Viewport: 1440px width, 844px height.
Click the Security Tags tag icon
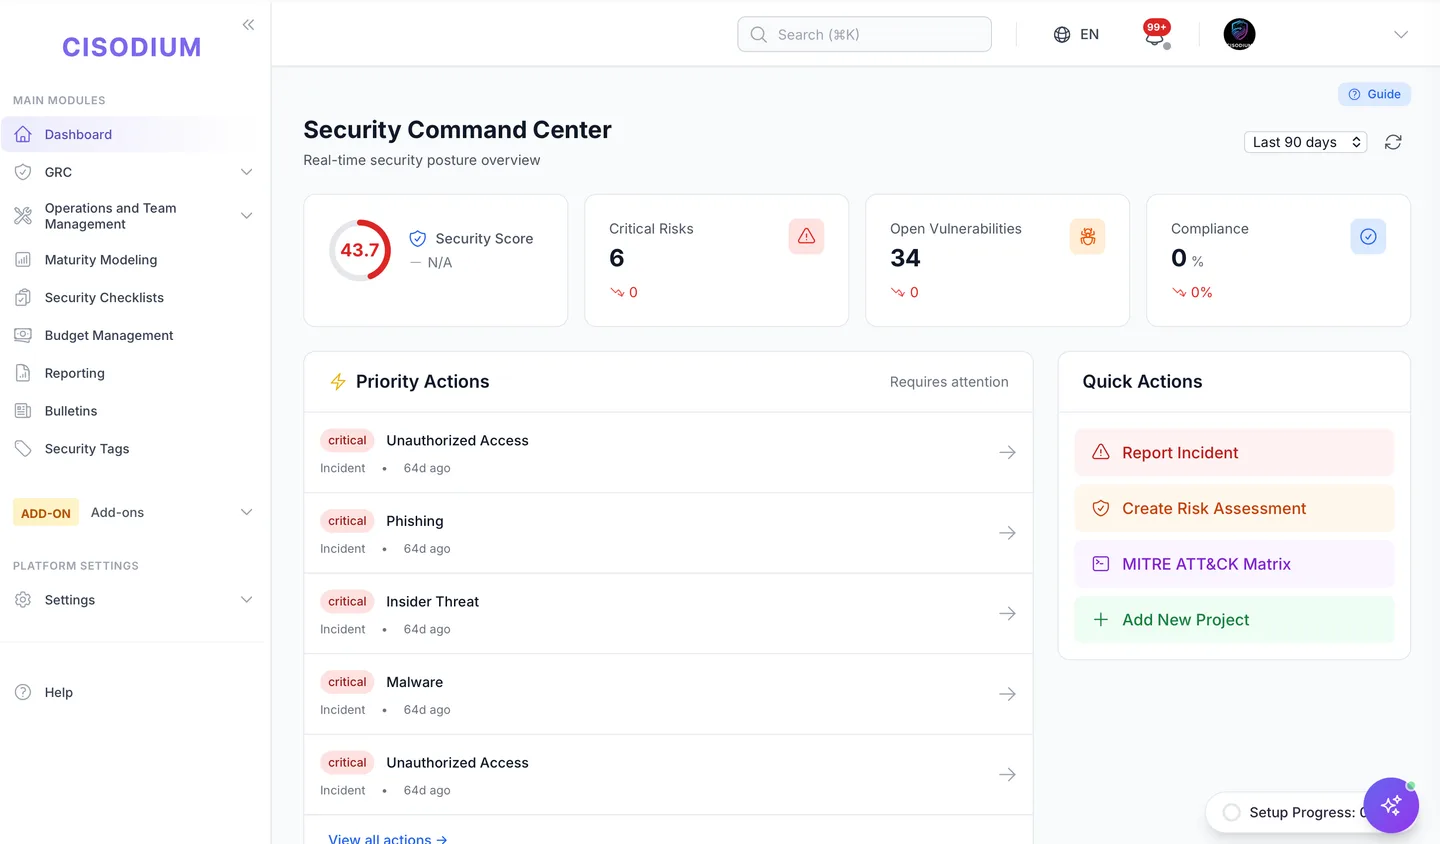[x=23, y=449]
